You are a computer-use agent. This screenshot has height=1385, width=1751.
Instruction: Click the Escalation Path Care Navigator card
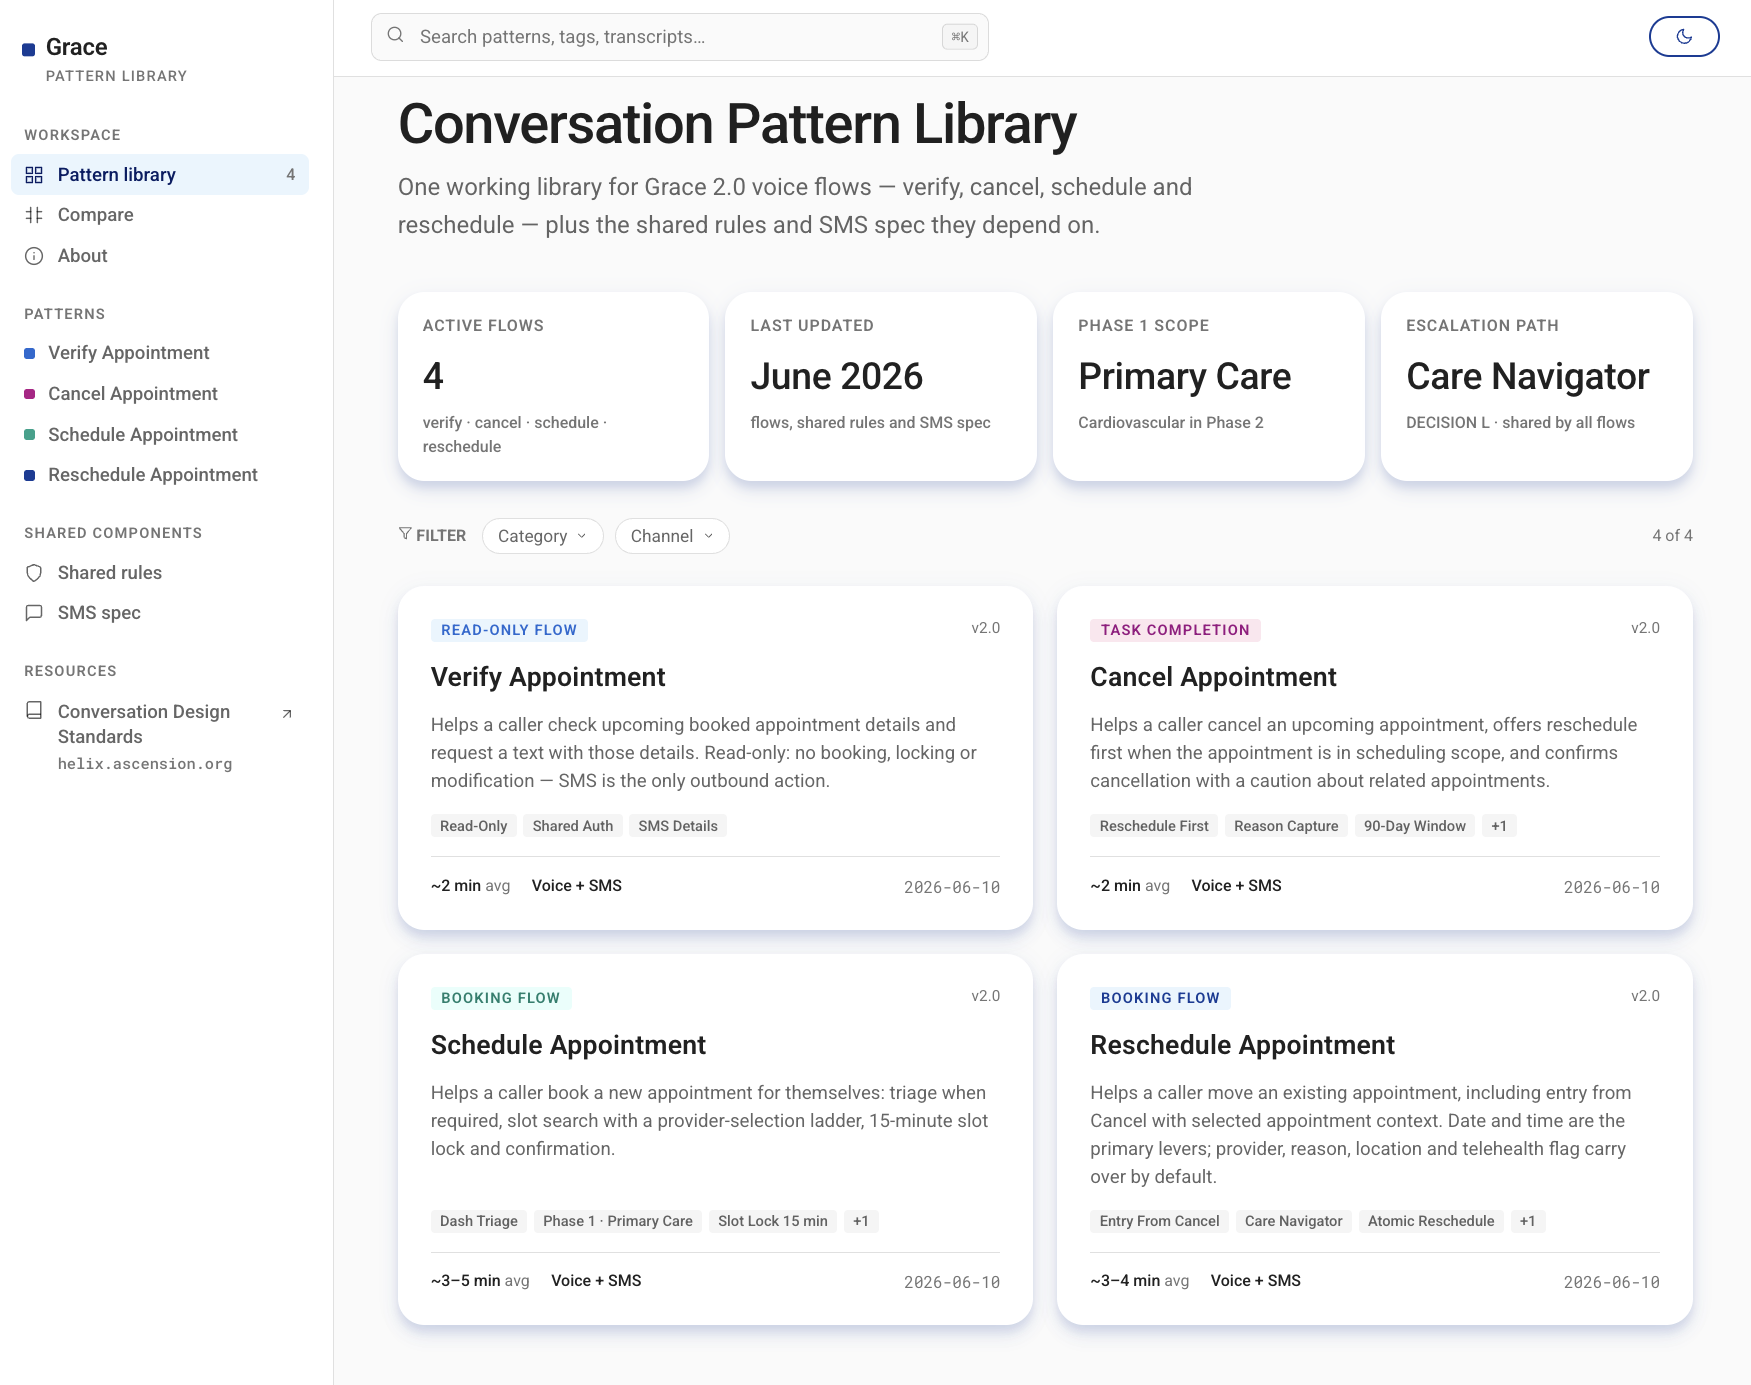click(x=1537, y=387)
